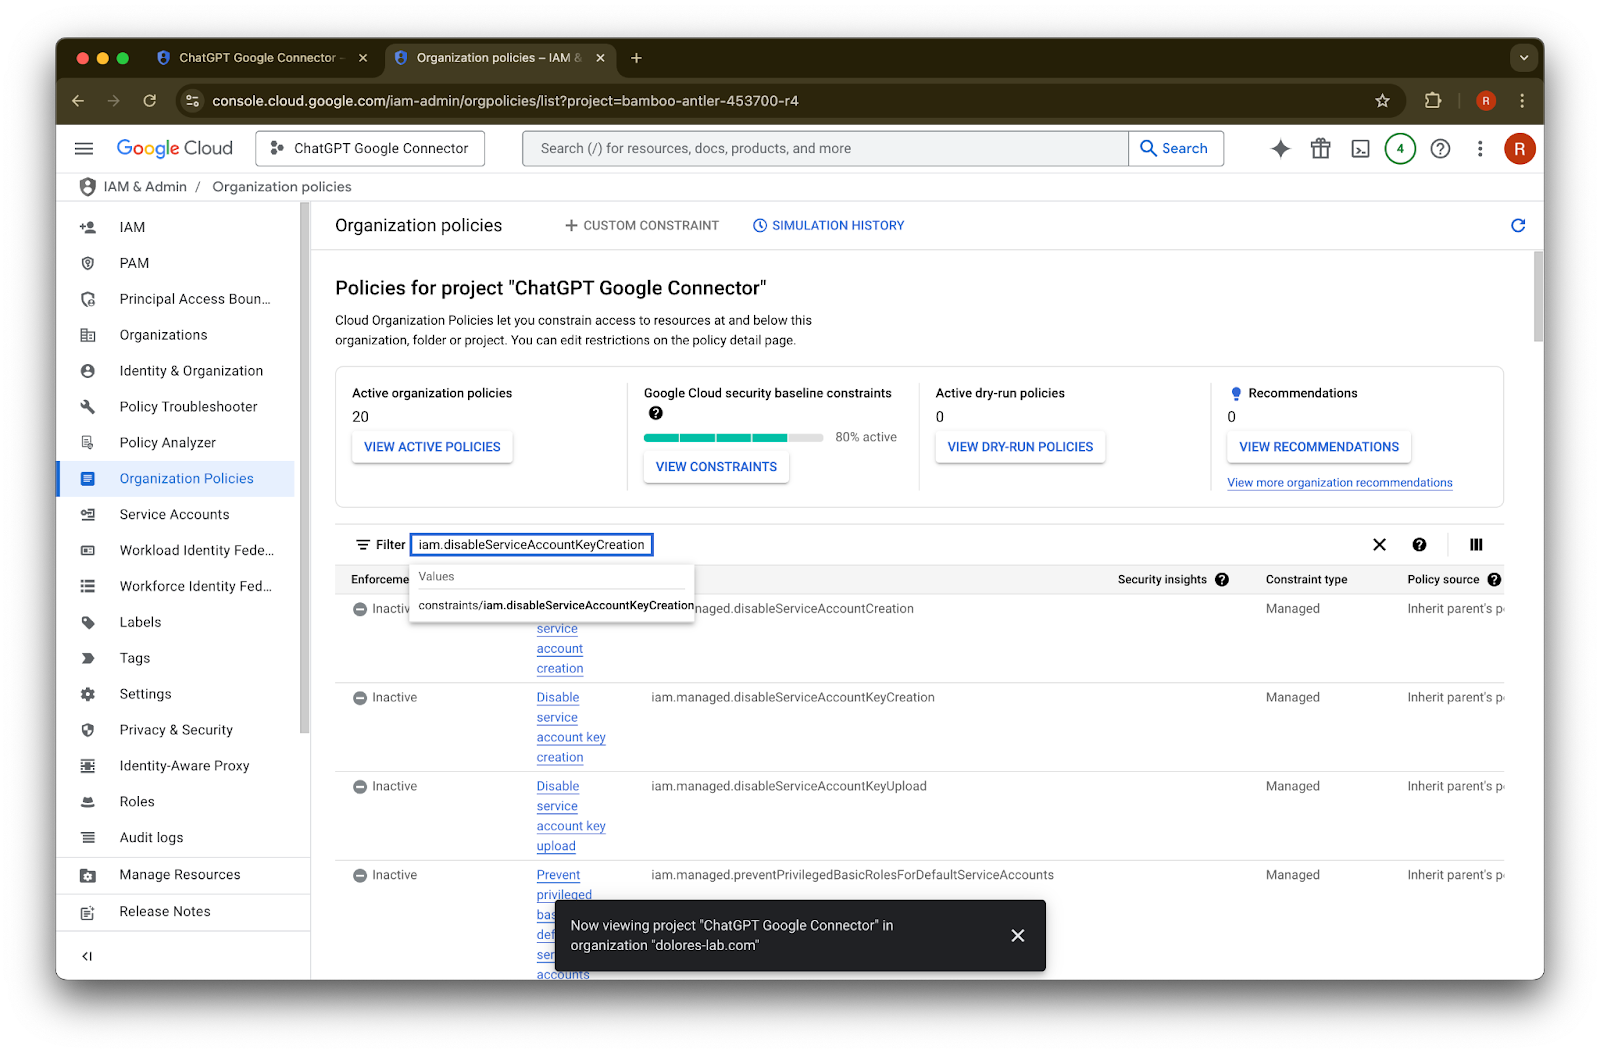The width and height of the screenshot is (1600, 1053).
Task: Focus the resources search input field
Action: click(x=825, y=149)
